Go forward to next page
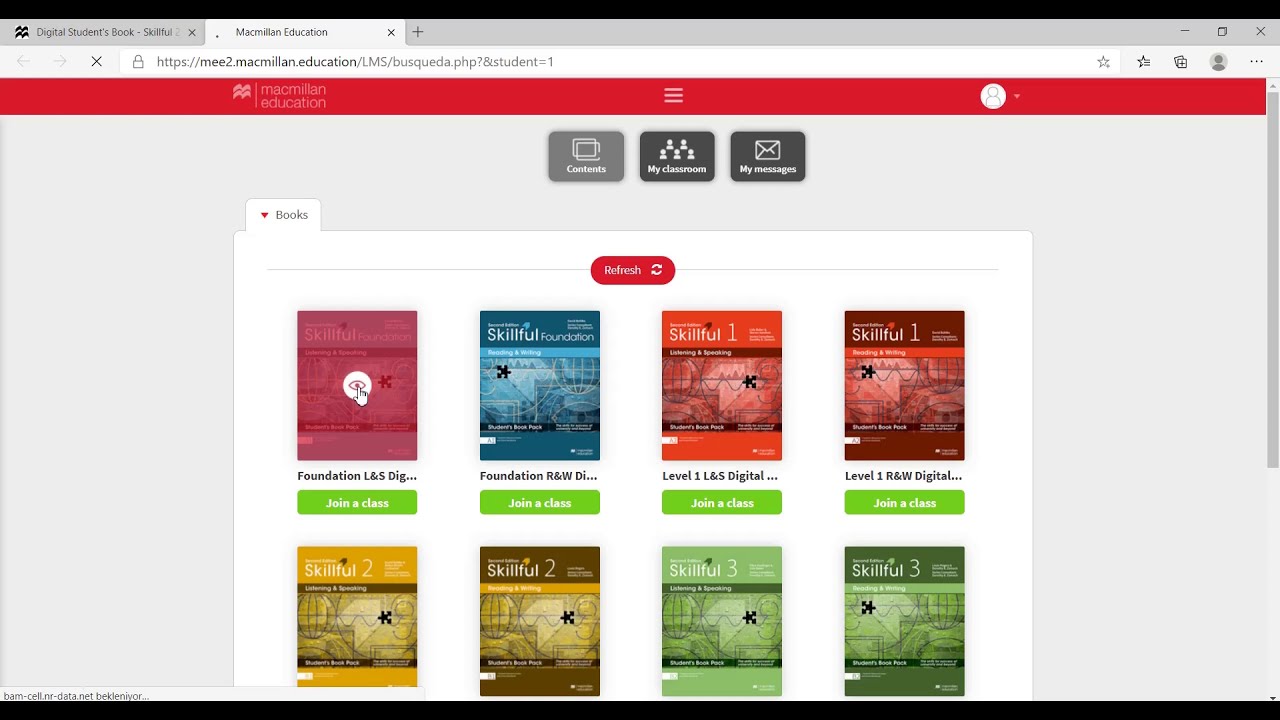This screenshot has height=720, width=1280. [60, 62]
